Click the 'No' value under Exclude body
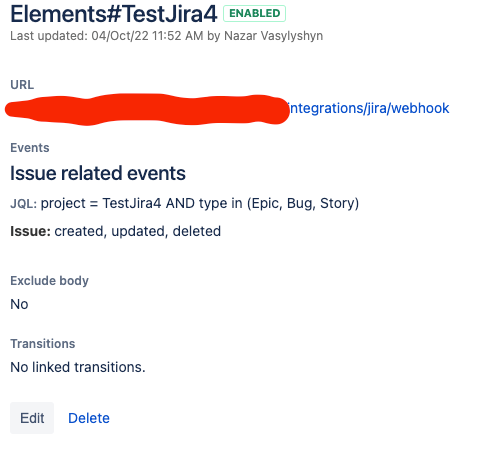The image size is (480, 457). (19, 304)
